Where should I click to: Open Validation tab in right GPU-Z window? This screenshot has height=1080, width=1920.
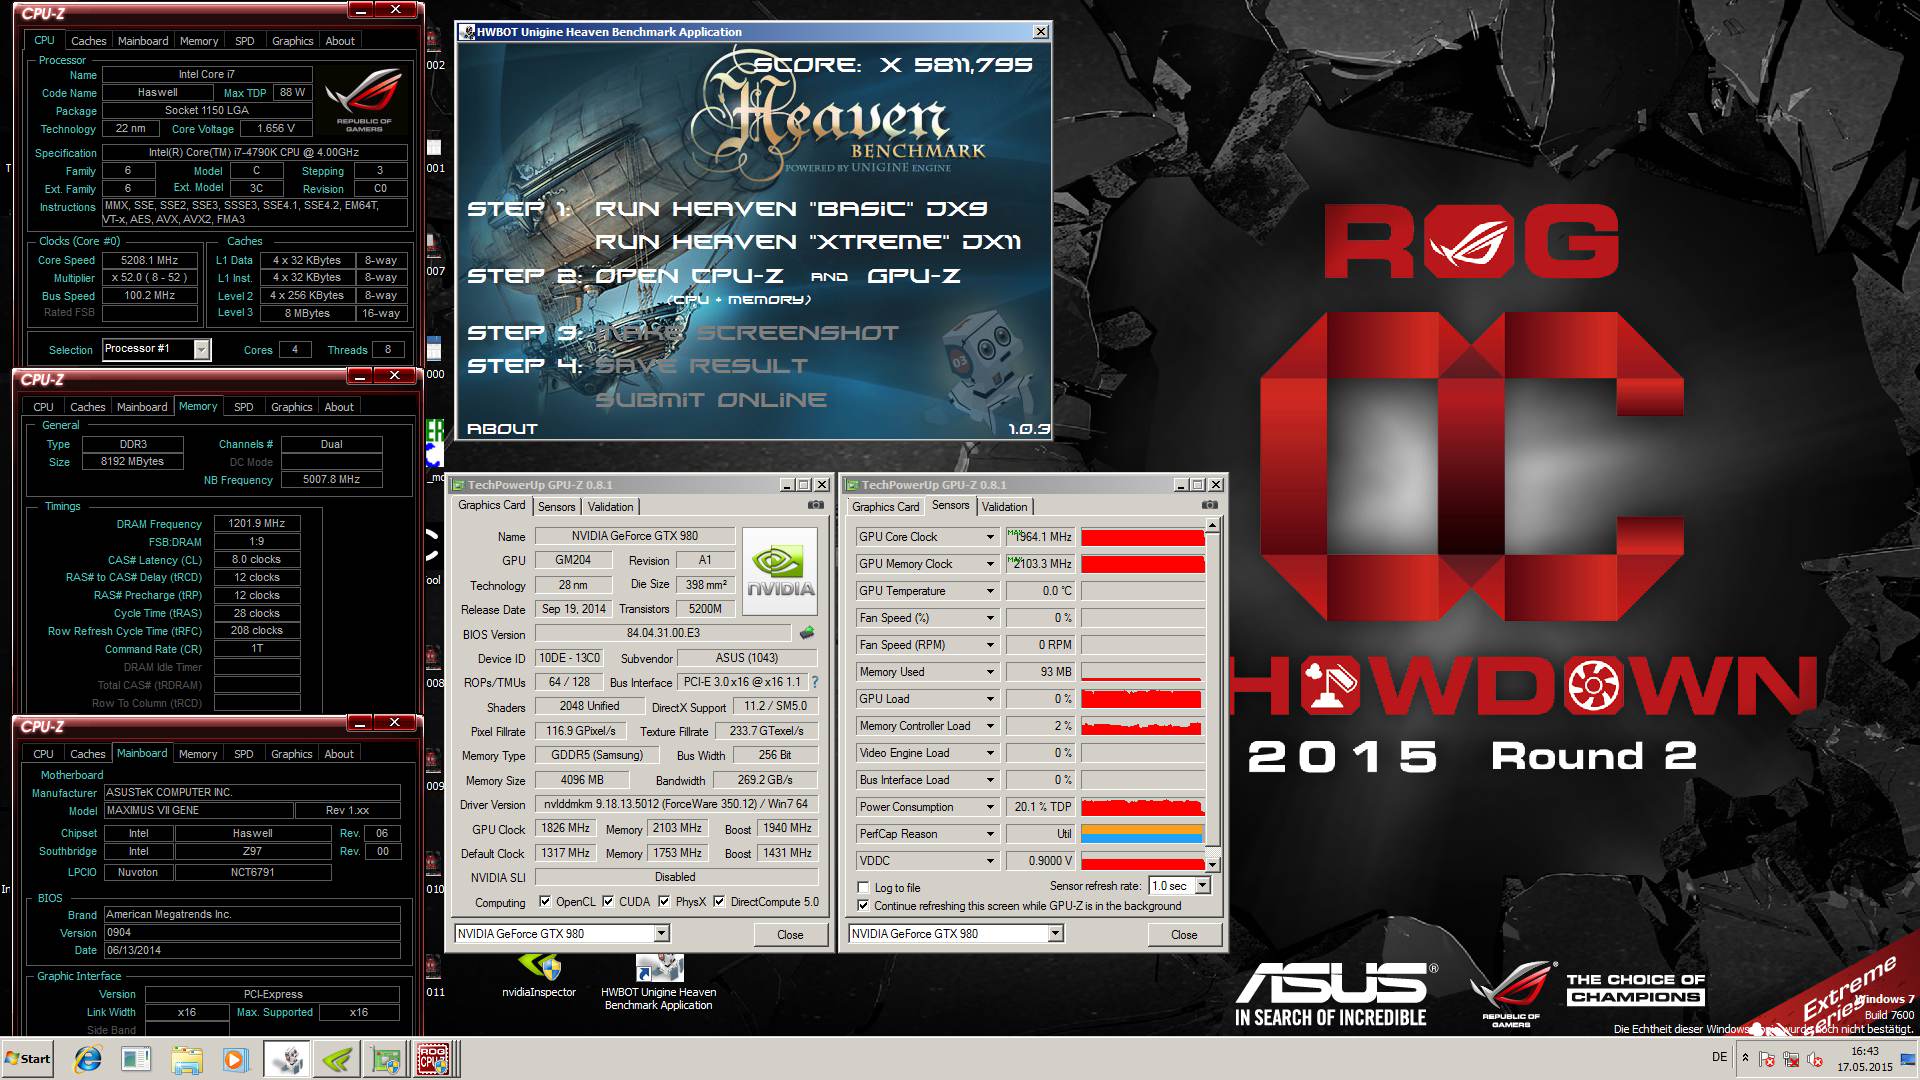click(1004, 507)
